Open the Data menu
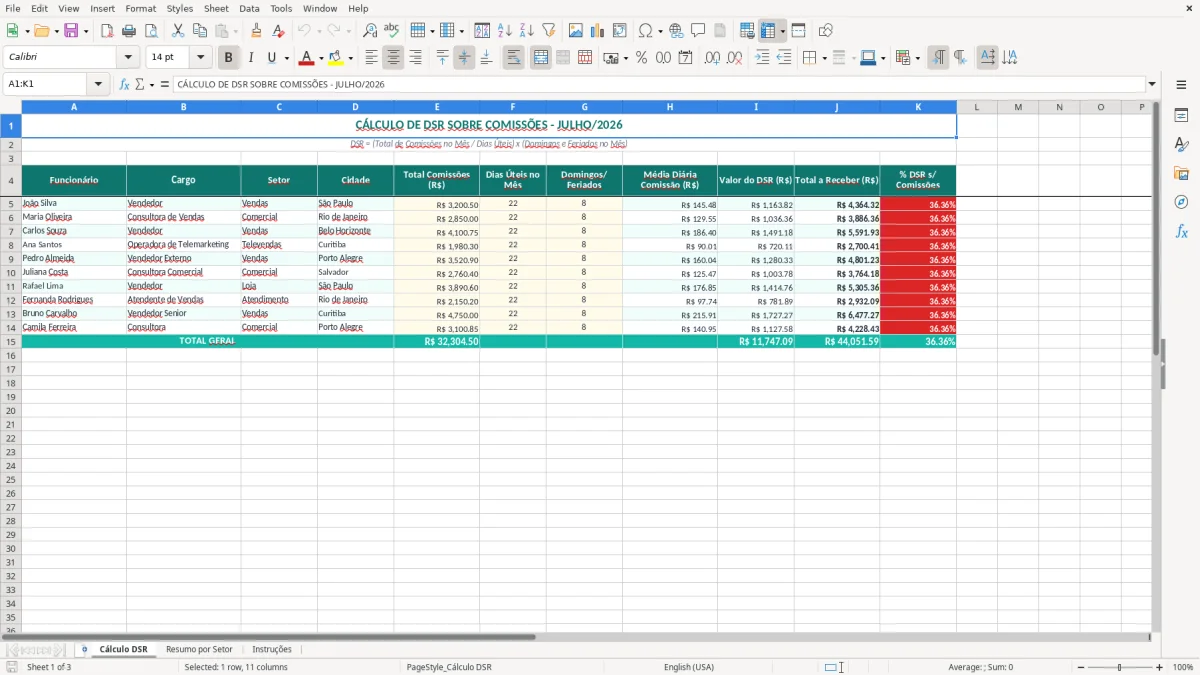 [249, 8]
